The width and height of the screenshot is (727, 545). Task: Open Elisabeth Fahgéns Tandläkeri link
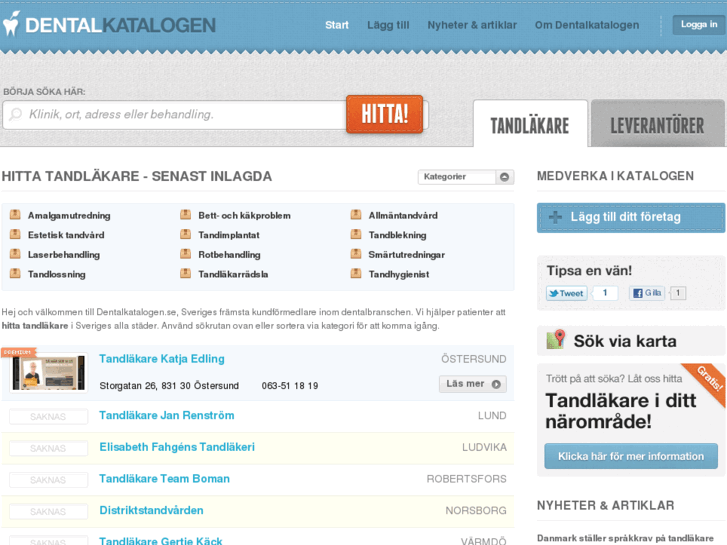(177, 447)
